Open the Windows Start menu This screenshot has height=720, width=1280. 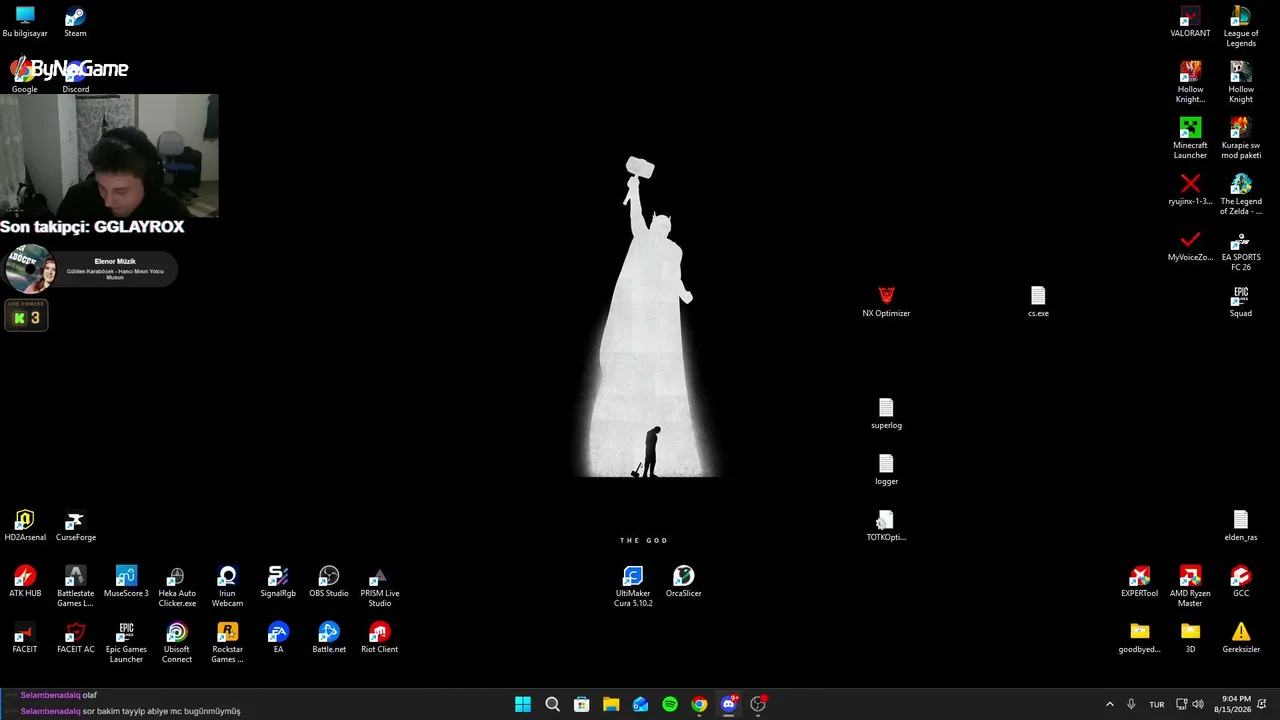(x=523, y=704)
